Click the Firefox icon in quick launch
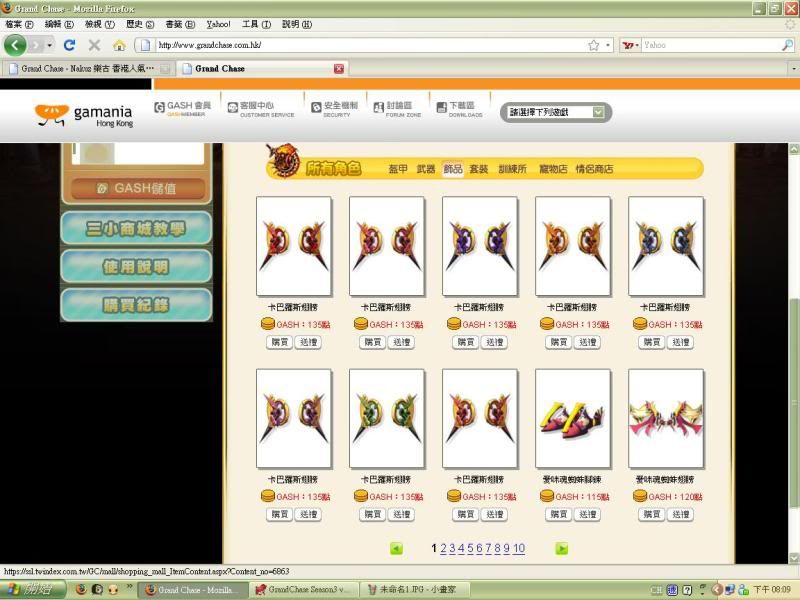Viewport: 800px width, 600px height. [81, 589]
